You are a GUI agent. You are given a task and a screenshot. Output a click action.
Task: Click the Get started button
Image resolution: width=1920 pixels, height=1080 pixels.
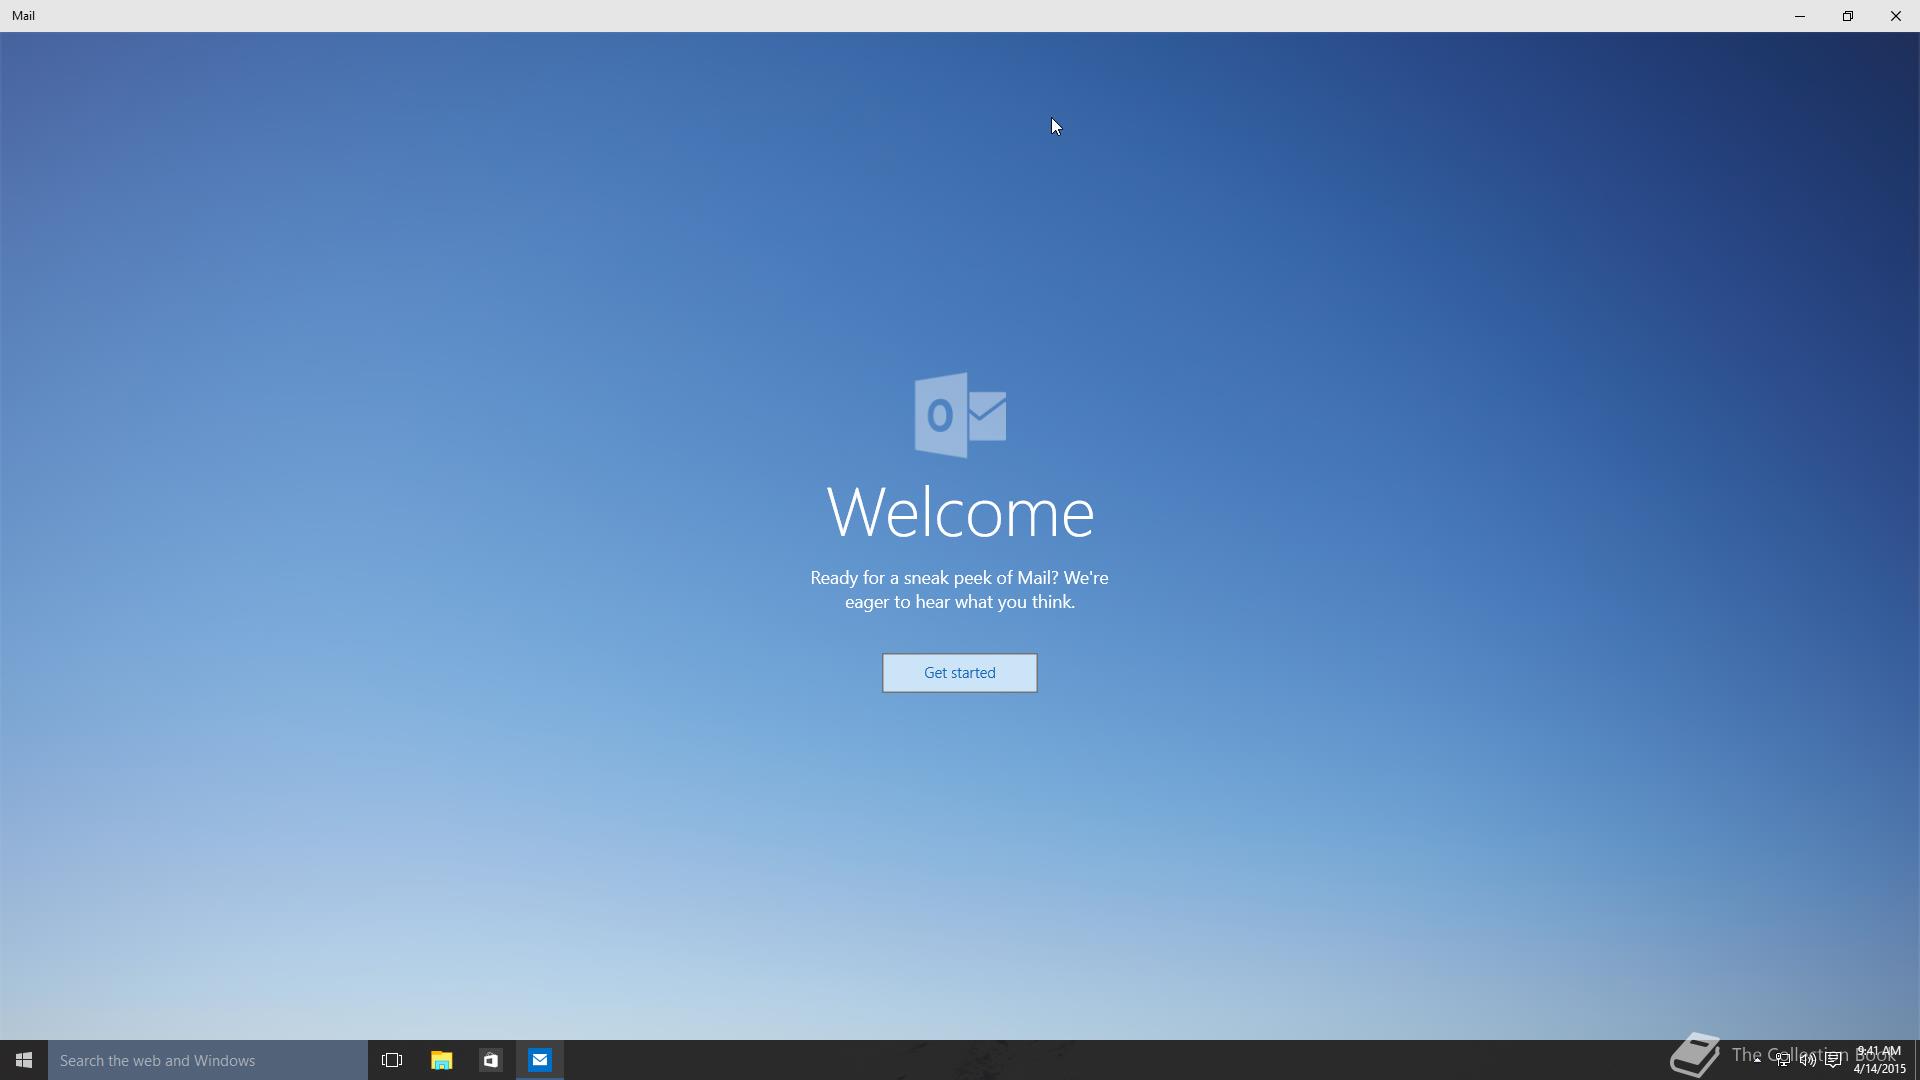click(959, 673)
